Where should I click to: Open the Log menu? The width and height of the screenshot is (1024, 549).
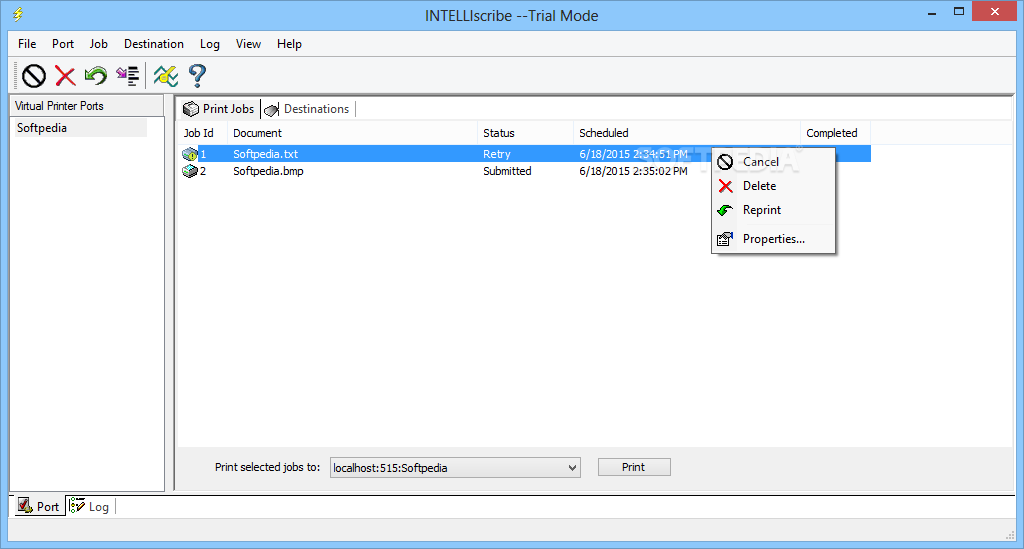[x=210, y=44]
